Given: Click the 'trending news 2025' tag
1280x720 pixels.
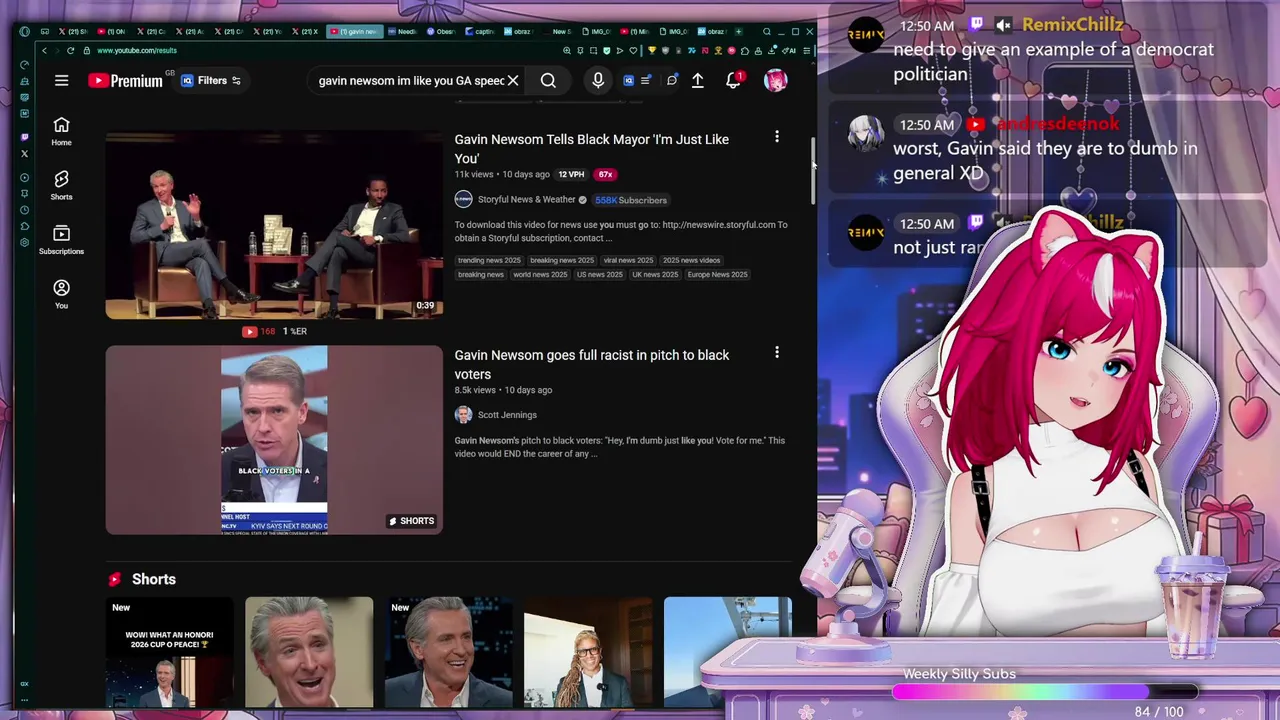Looking at the screenshot, I should (x=489, y=261).
